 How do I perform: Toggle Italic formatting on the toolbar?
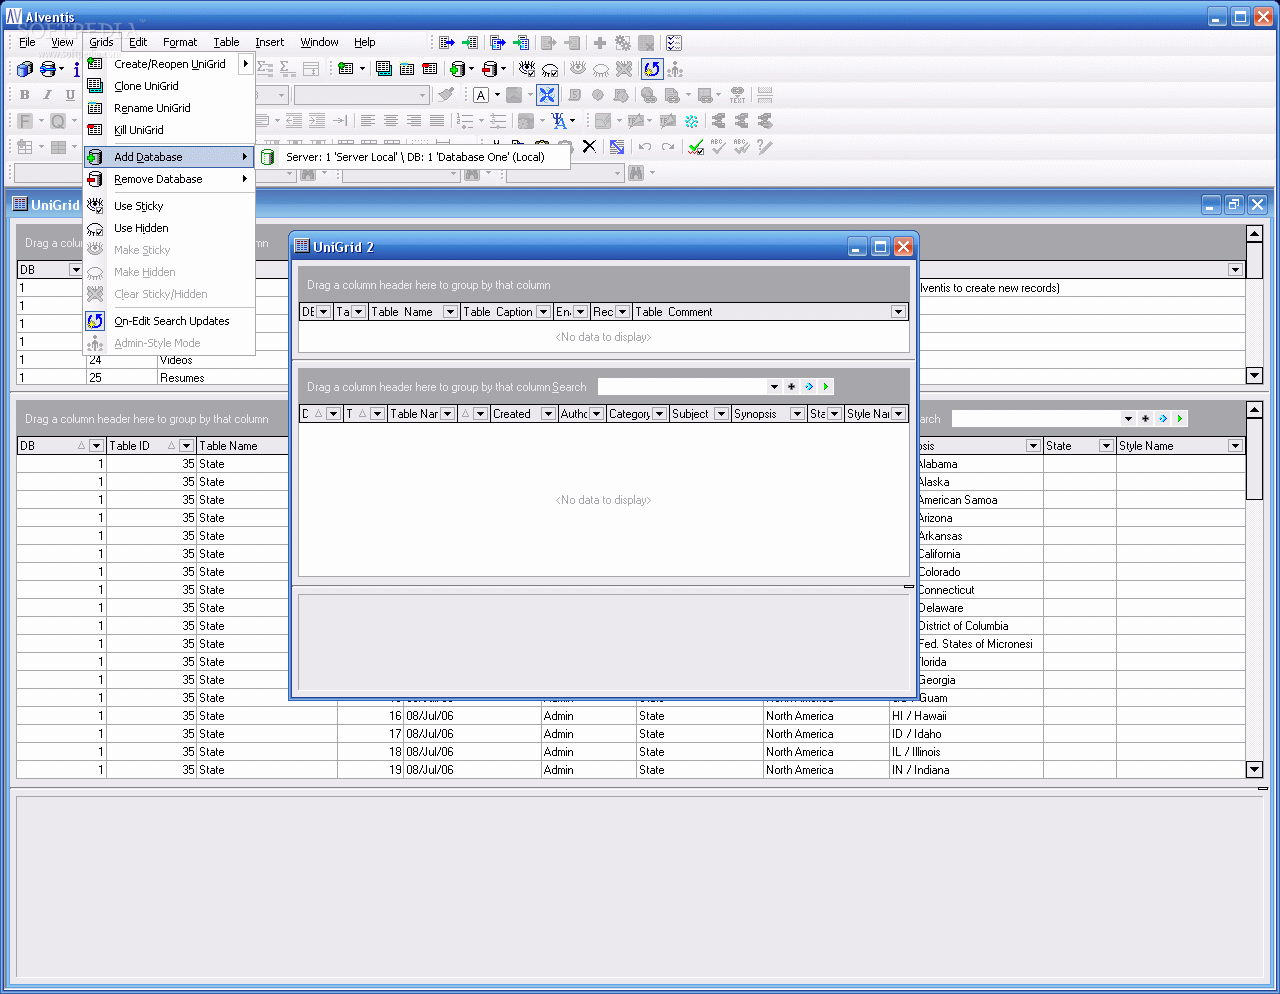click(47, 95)
